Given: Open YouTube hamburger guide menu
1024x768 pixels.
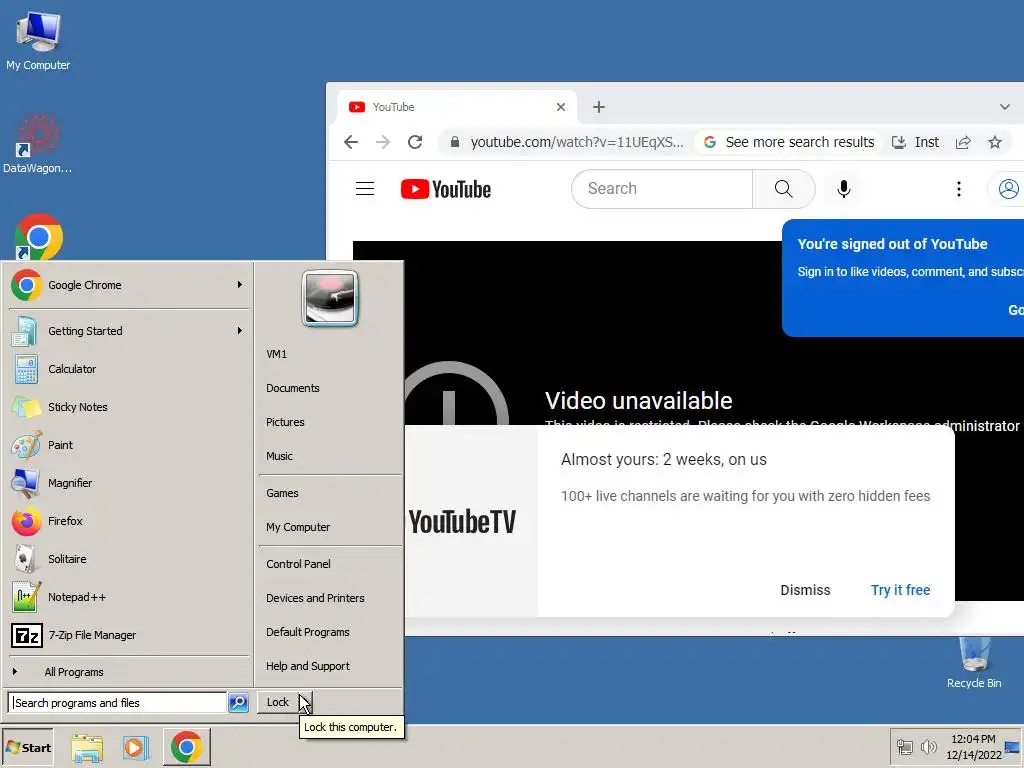Looking at the screenshot, I should point(365,189).
